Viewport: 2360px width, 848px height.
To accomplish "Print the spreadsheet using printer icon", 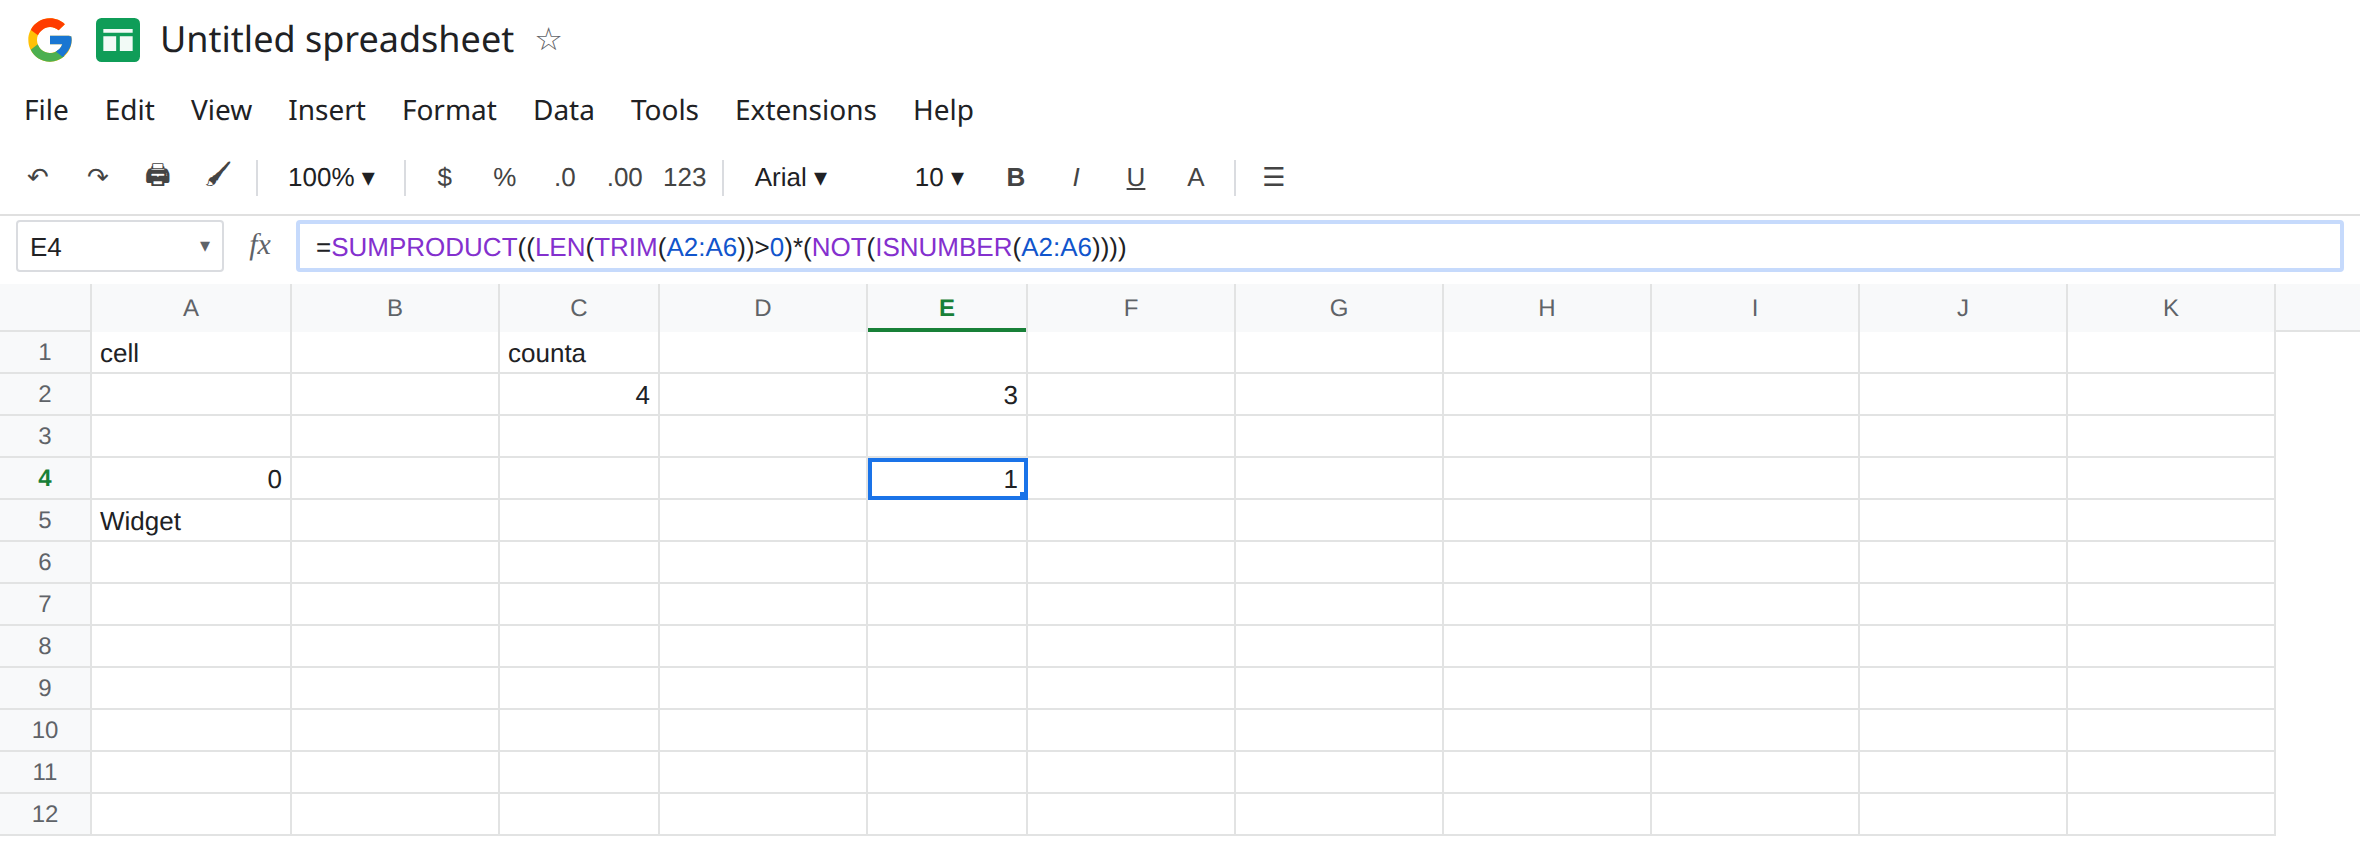I will coord(158,176).
